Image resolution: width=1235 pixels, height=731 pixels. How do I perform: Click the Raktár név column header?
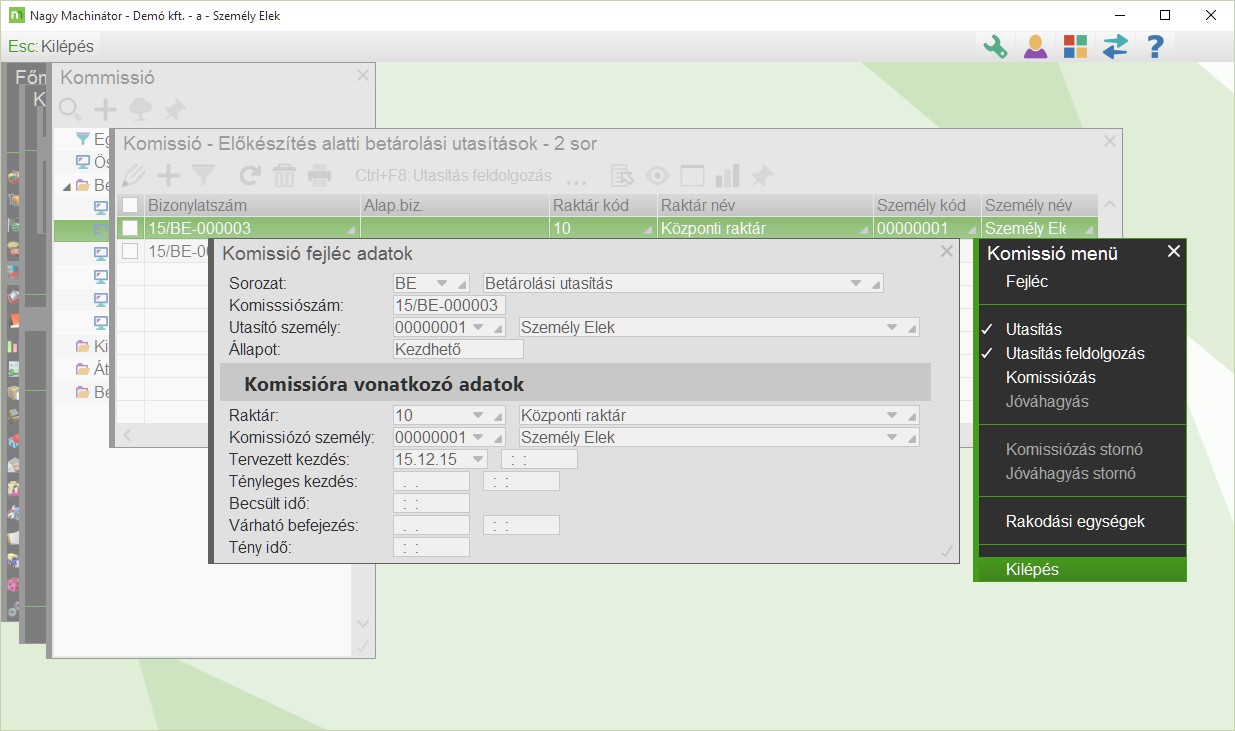pos(765,205)
